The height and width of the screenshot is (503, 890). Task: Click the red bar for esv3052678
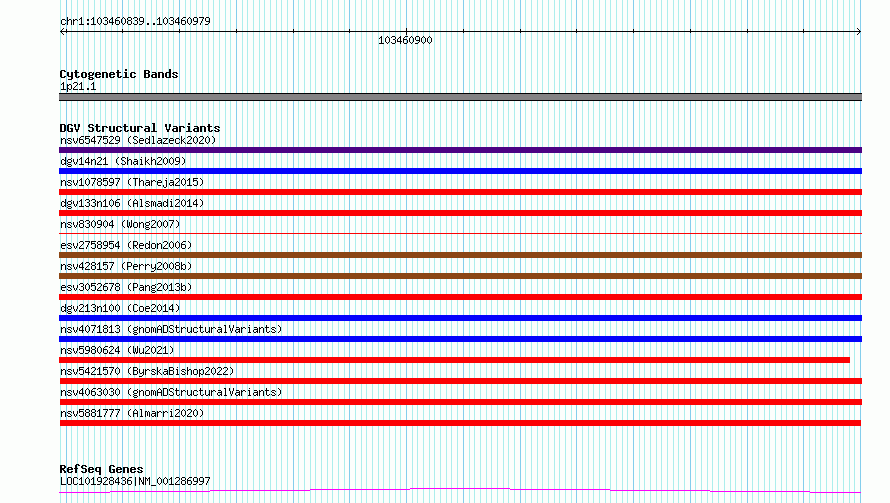coord(460,297)
